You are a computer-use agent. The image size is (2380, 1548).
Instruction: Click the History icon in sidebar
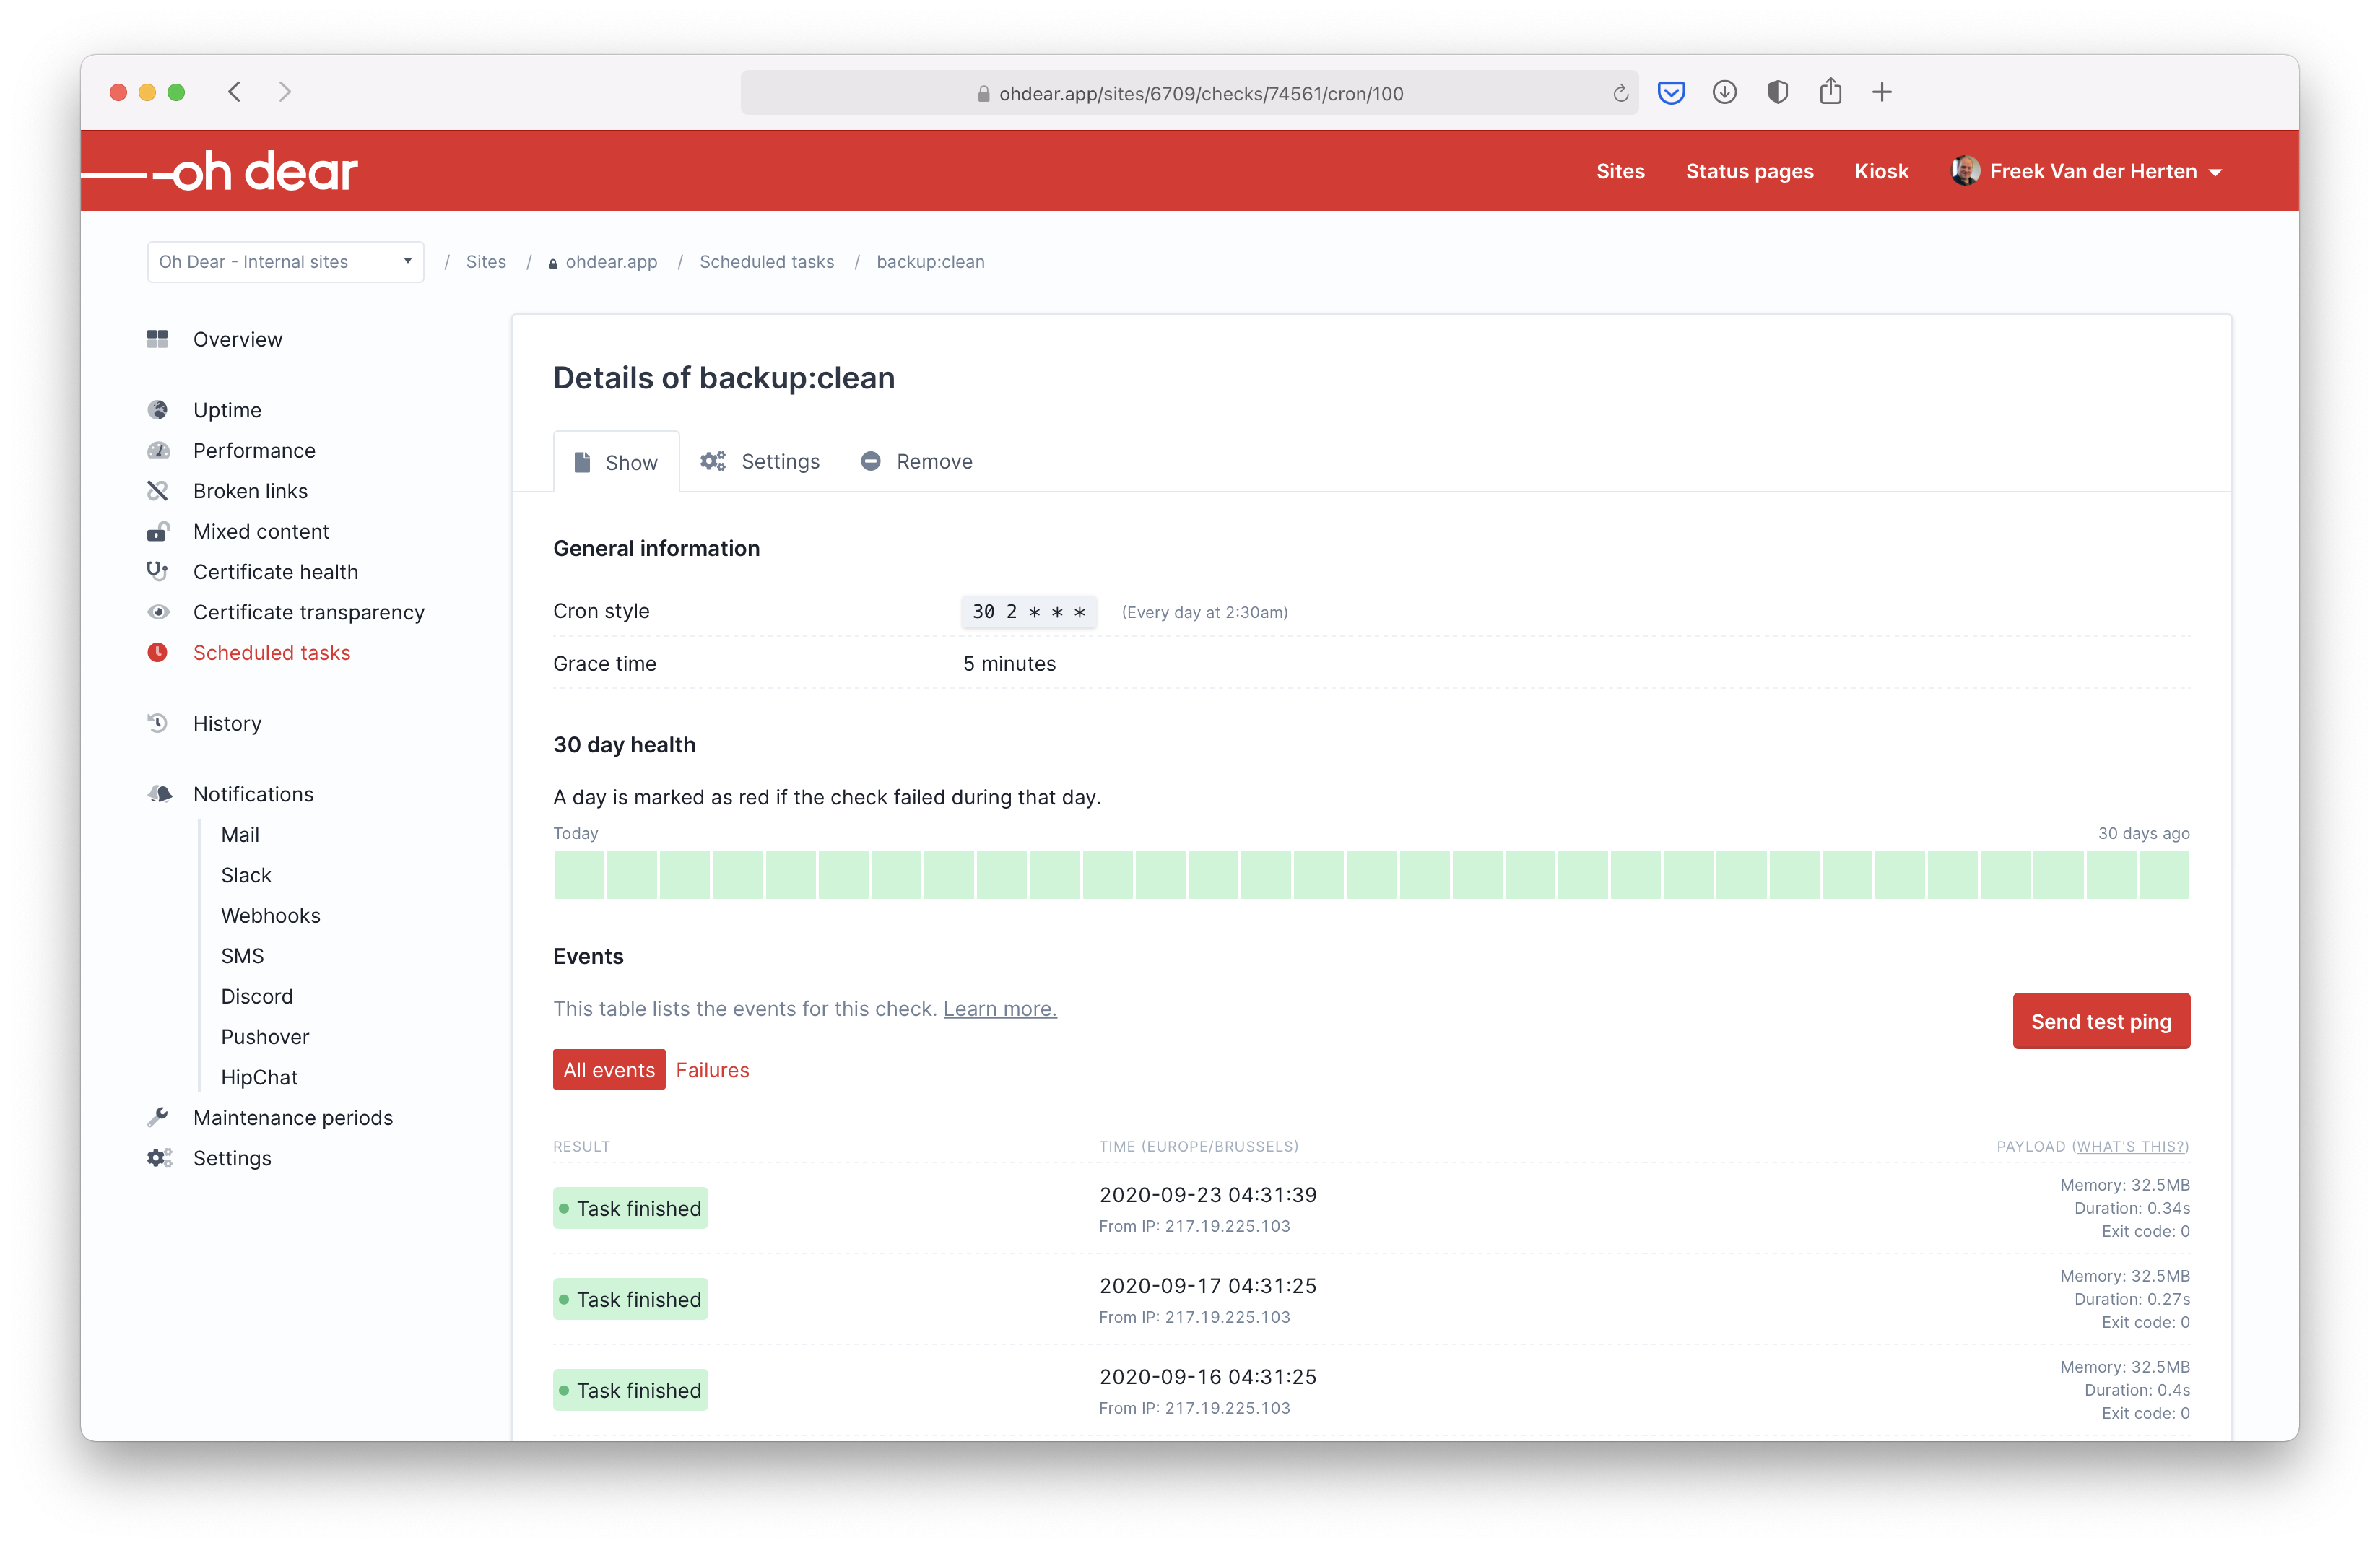pyautogui.click(x=157, y=723)
